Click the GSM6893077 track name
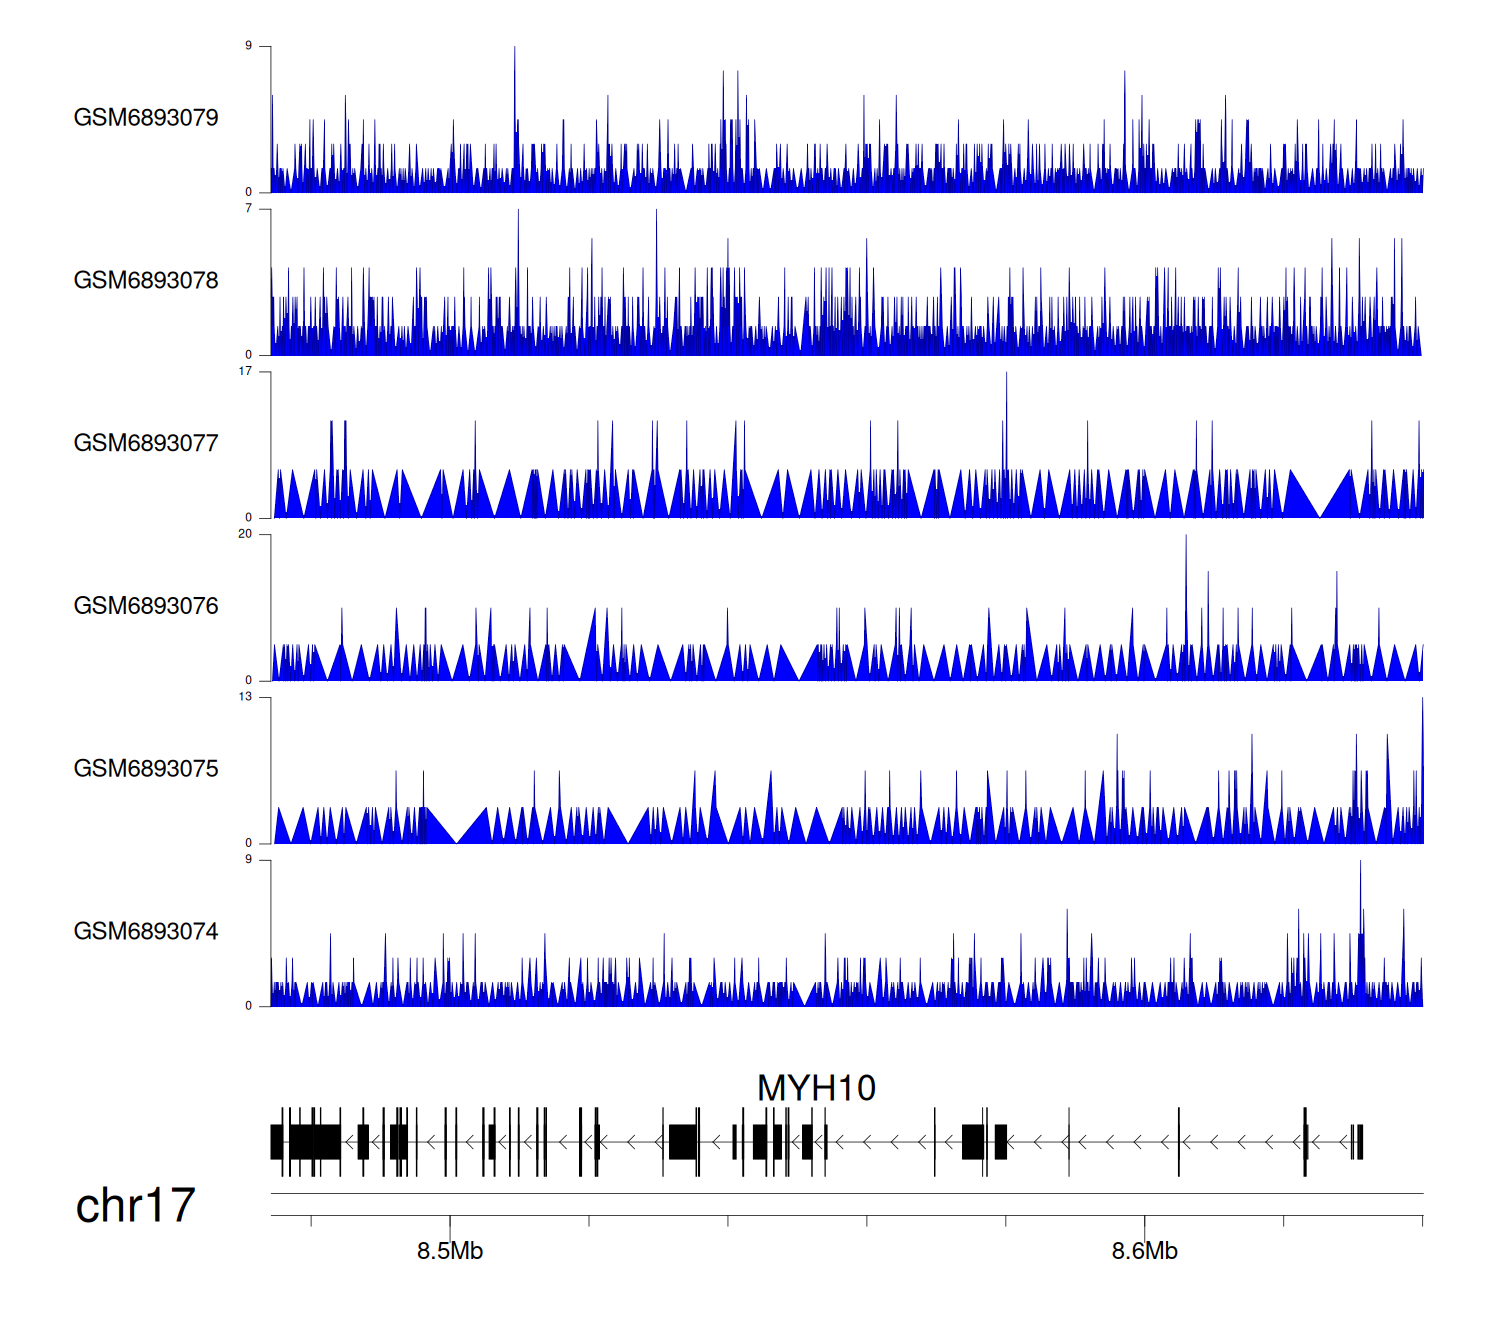The image size is (1500, 1320). click(x=146, y=443)
